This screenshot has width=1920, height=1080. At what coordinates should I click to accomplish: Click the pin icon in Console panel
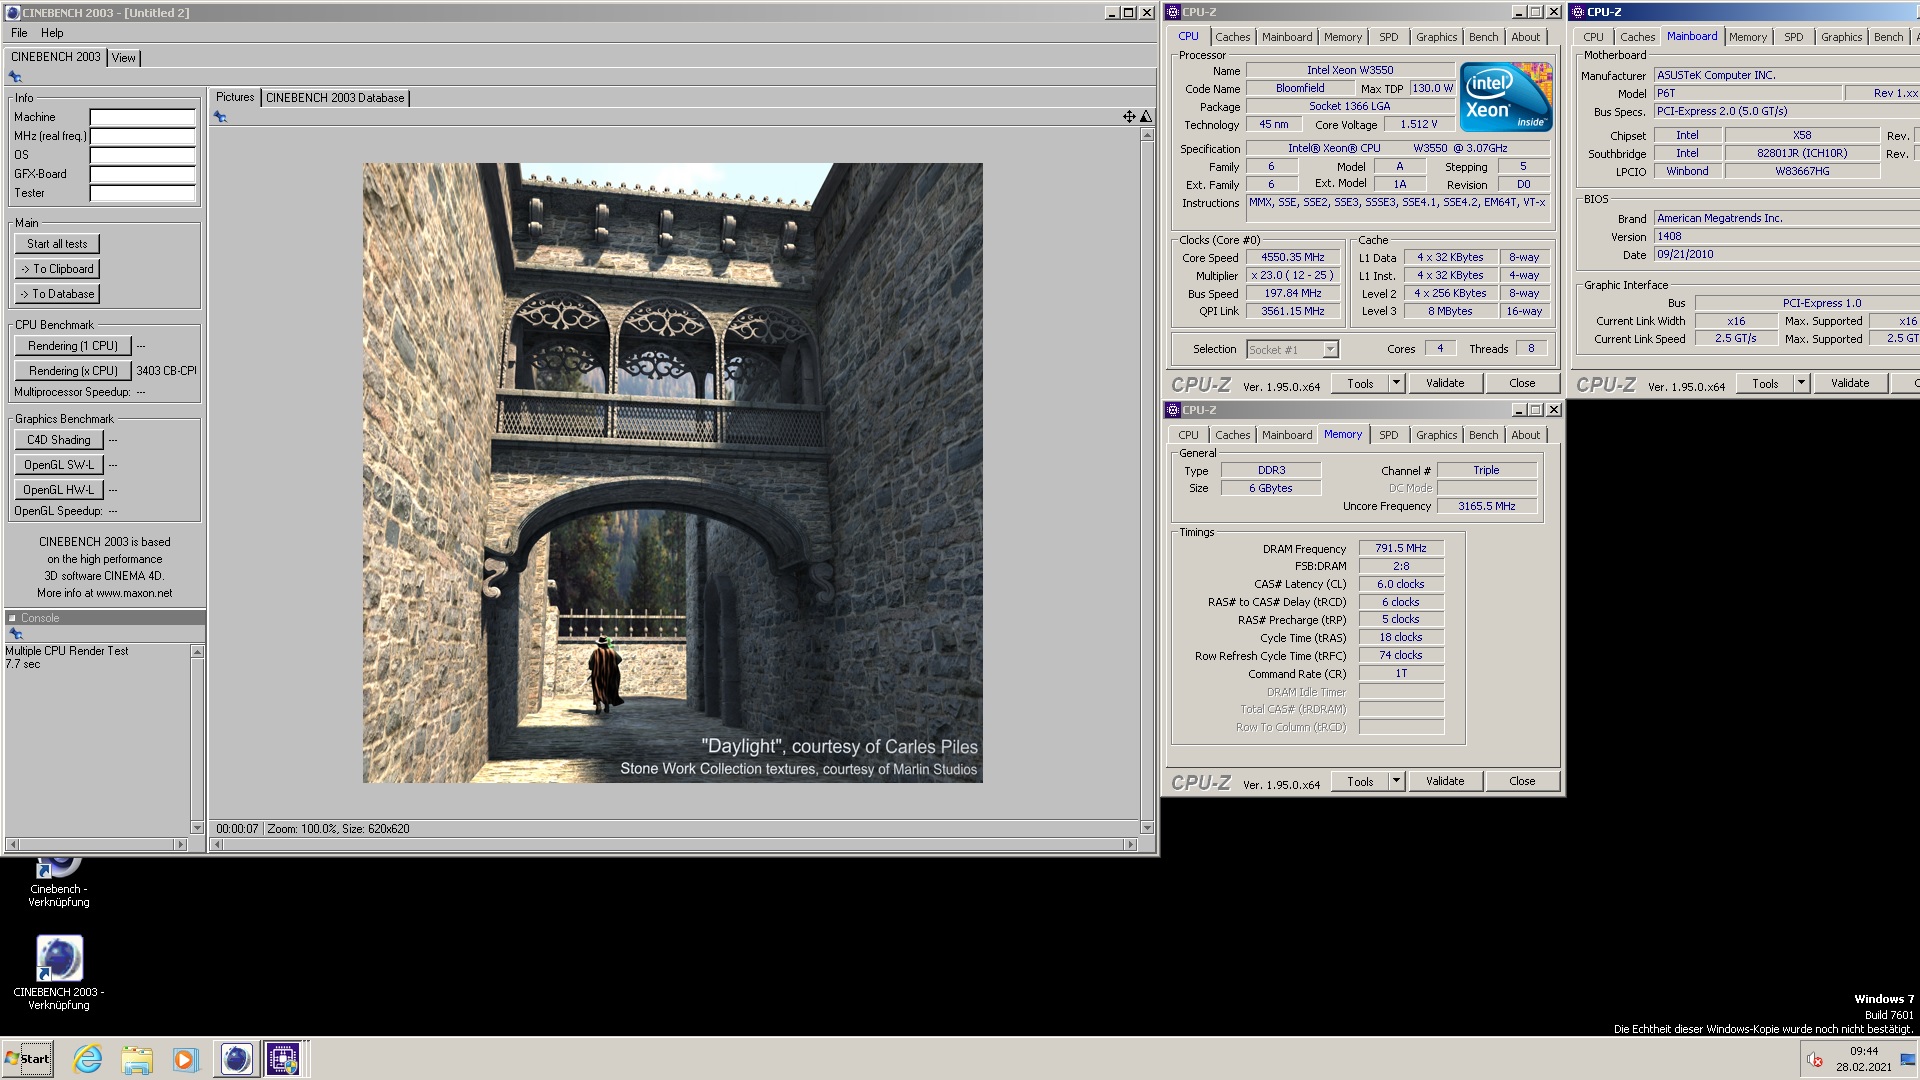point(15,634)
